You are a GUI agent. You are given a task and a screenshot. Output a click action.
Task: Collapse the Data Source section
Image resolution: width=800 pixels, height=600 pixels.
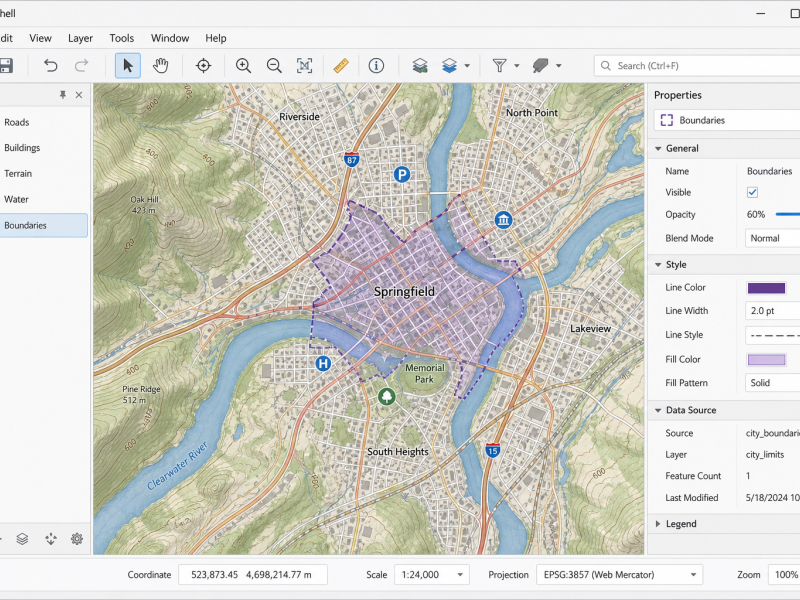tap(658, 410)
